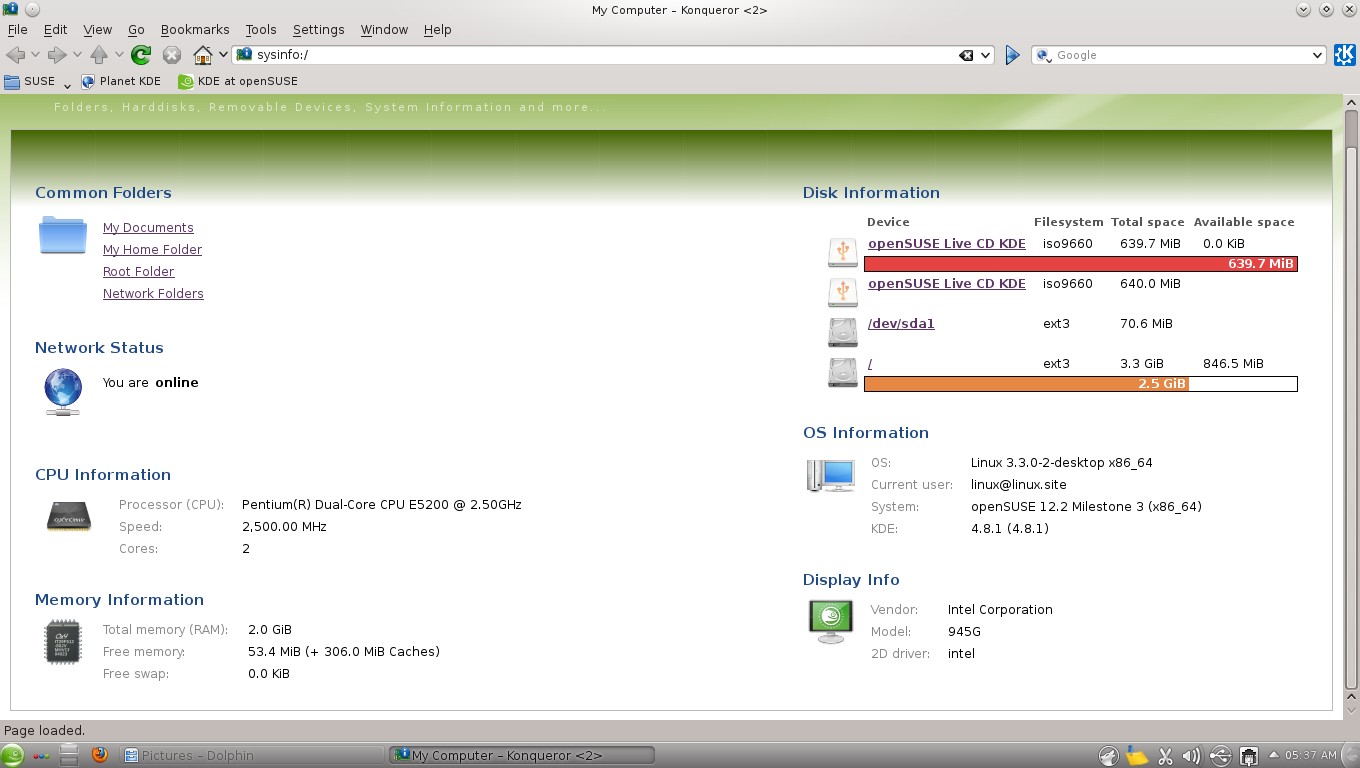Image resolution: width=1360 pixels, height=768 pixels.
Task: Open the Window menu
Action: [384, 30]
